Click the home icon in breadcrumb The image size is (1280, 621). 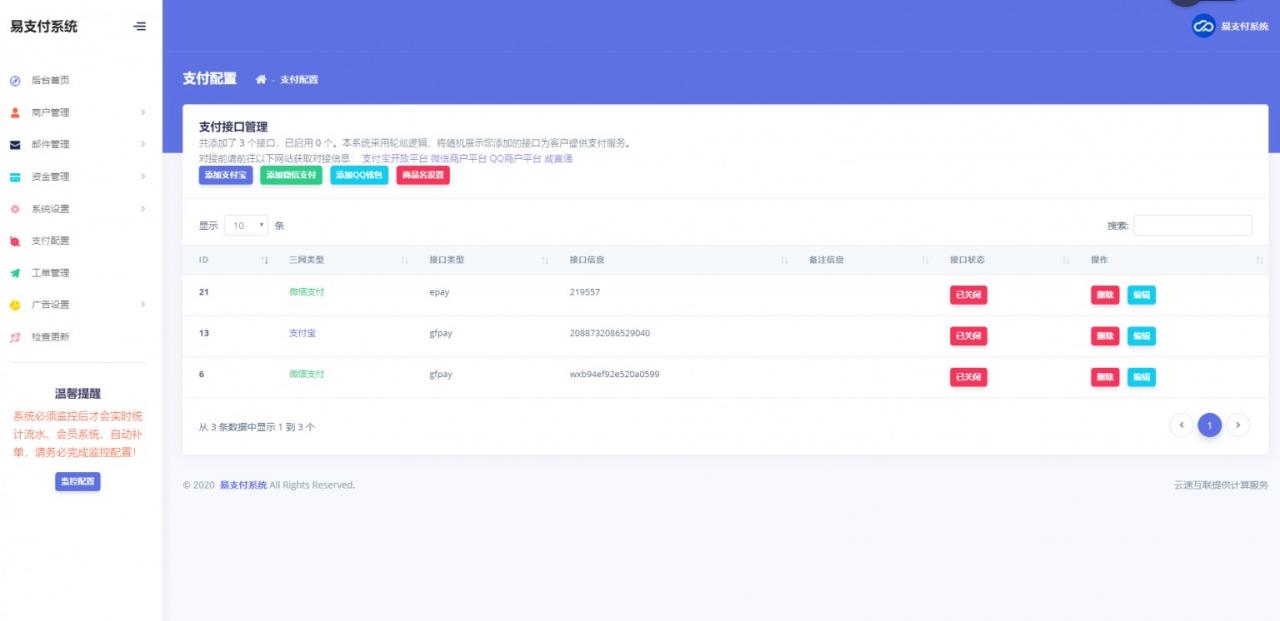coord(261,79)
